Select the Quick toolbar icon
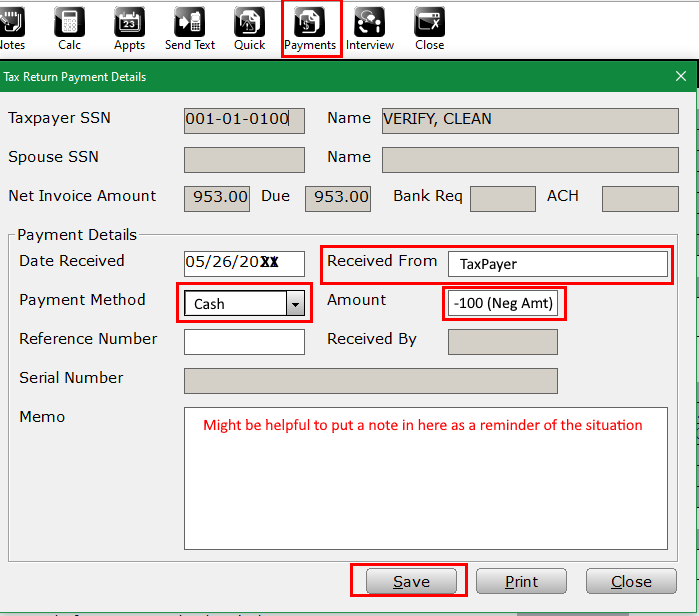The image size is (699, 616). pos(249,28)
